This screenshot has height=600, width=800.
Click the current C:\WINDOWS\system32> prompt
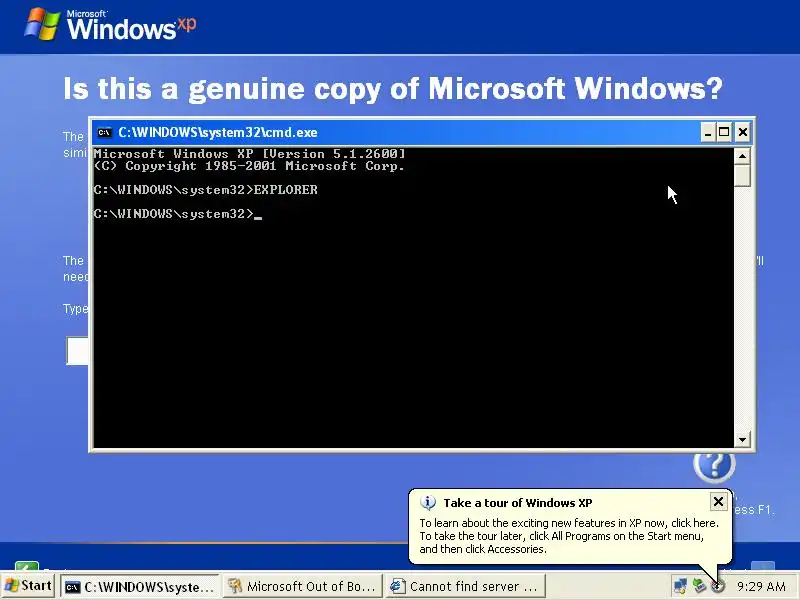173,214
